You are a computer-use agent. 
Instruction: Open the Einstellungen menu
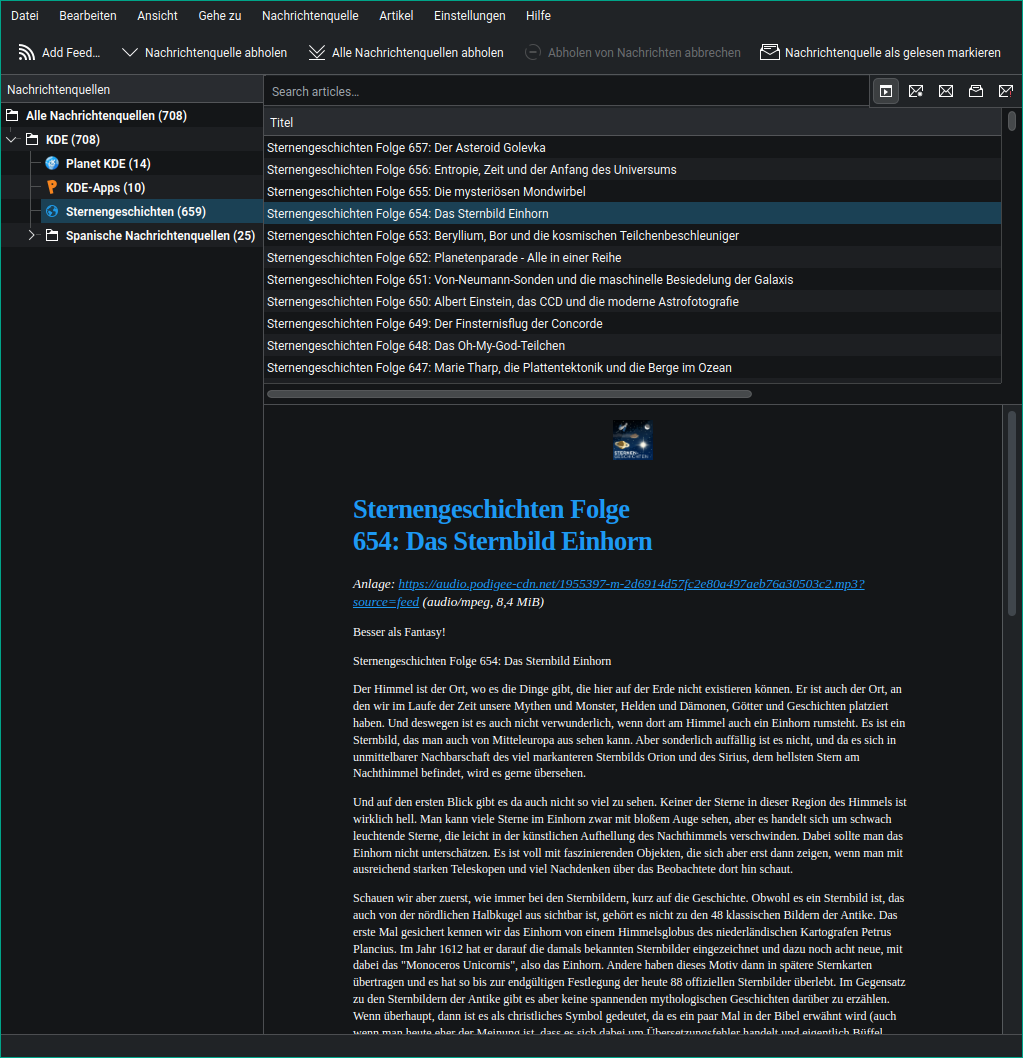(x=469, y=16)
